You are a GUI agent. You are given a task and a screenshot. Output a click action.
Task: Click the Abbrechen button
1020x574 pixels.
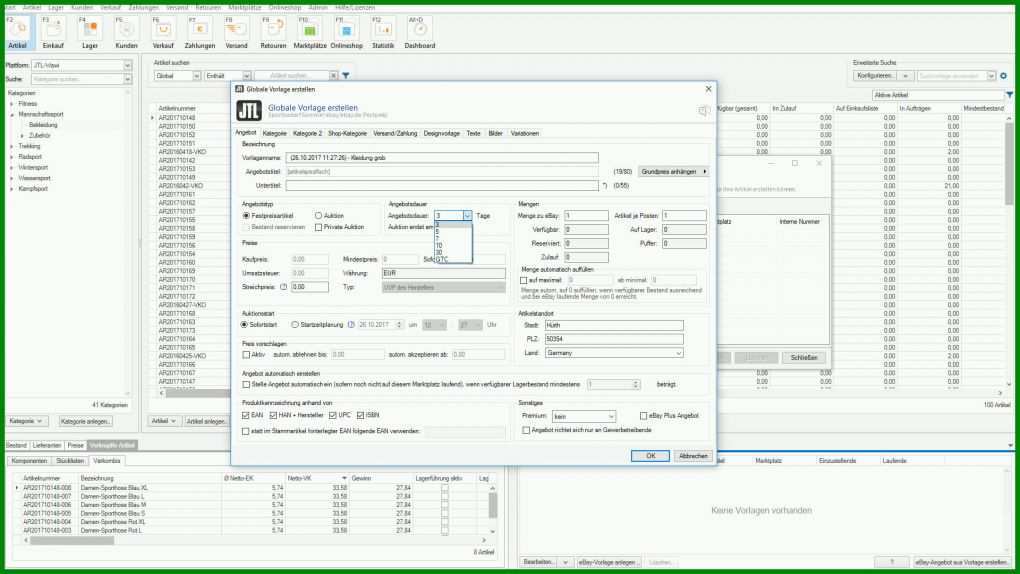coord(693,456)
